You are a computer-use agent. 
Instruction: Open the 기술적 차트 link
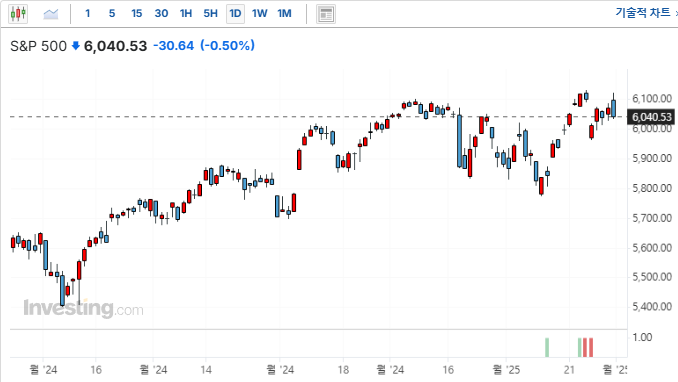coord(643,13)
